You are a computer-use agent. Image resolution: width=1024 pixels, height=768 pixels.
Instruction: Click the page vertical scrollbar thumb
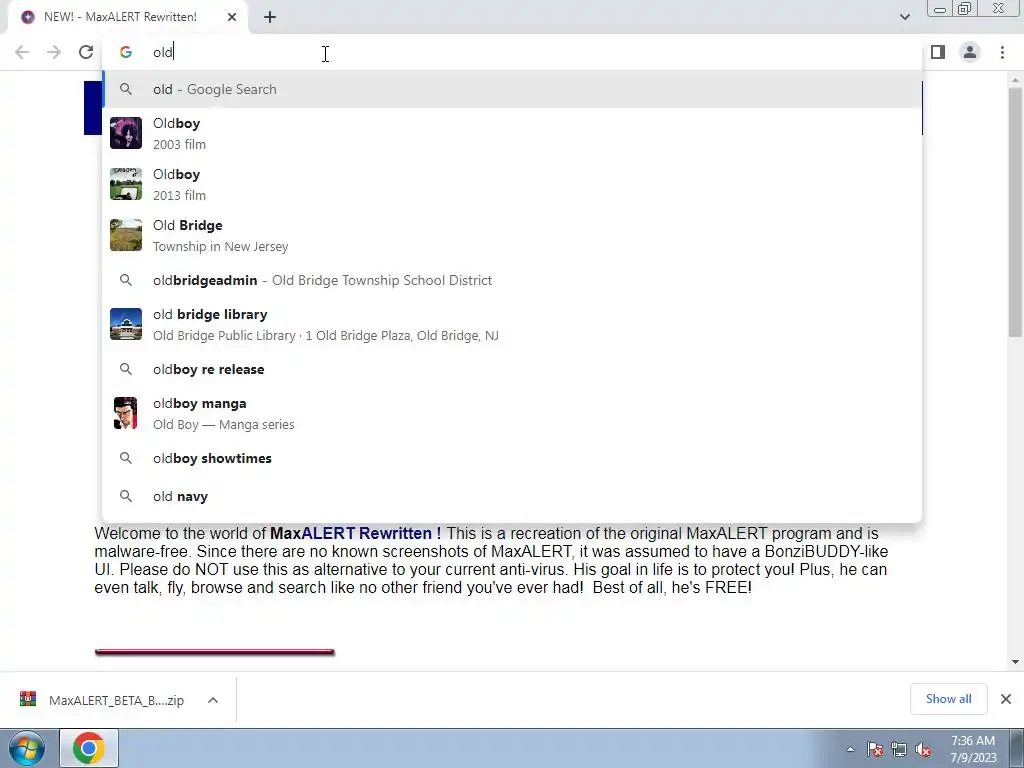1015,212
